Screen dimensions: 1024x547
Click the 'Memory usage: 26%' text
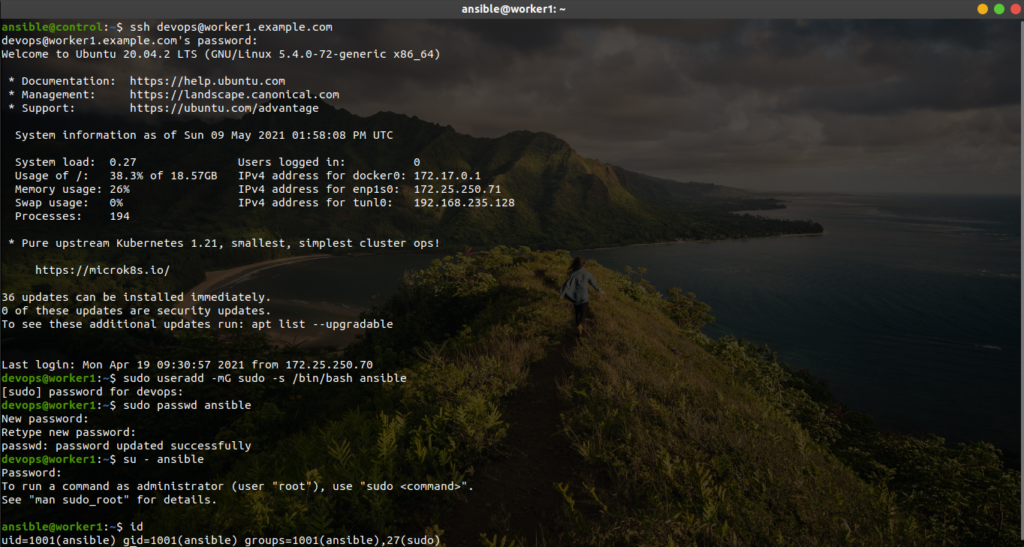pos(72,189)
